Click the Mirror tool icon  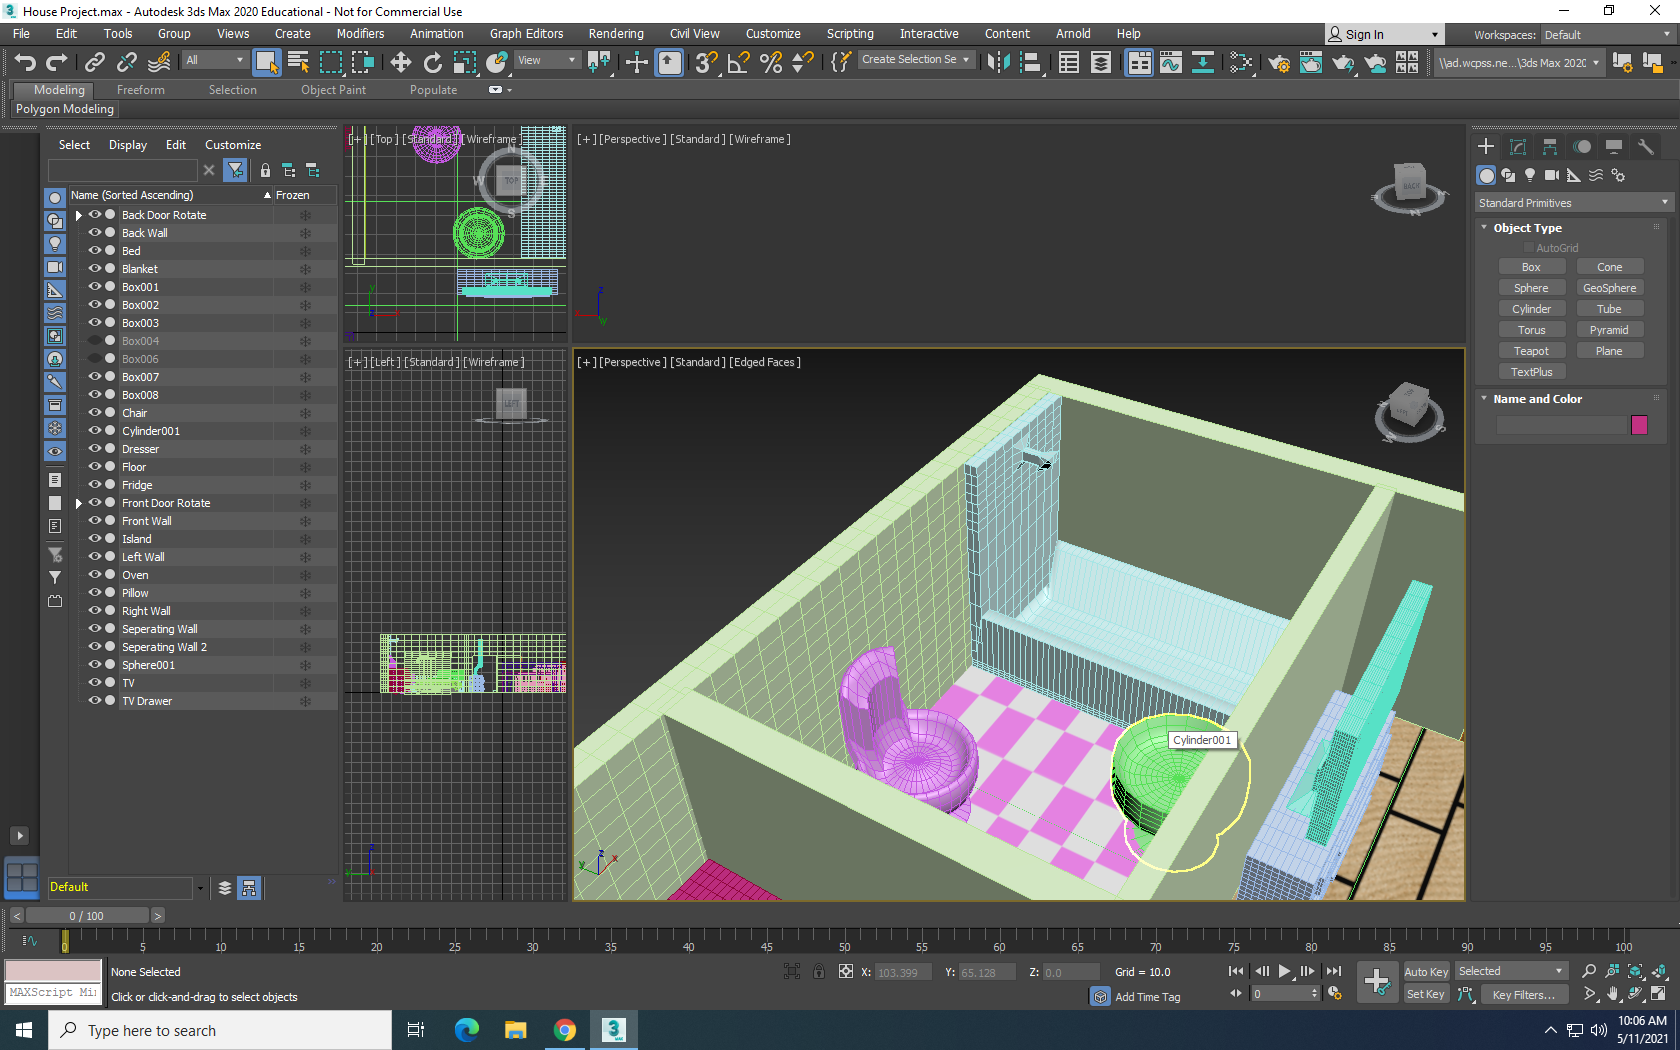[x=998, y=62]
